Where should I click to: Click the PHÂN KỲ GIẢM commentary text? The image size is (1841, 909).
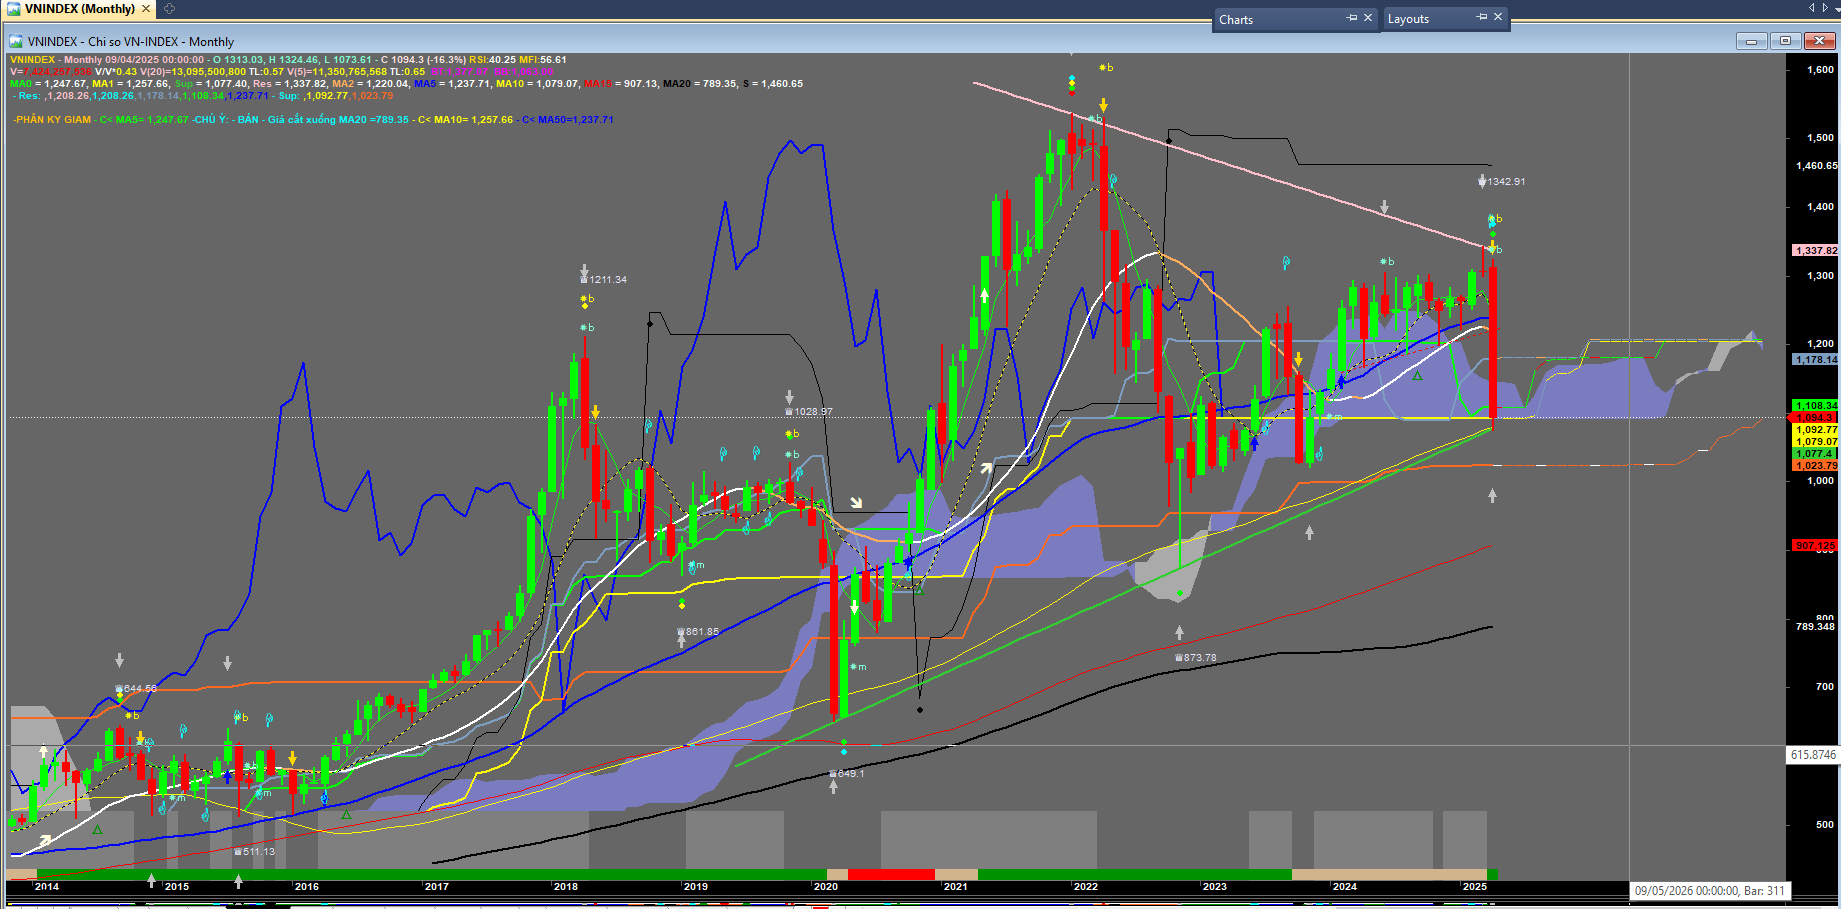point(52,120)
